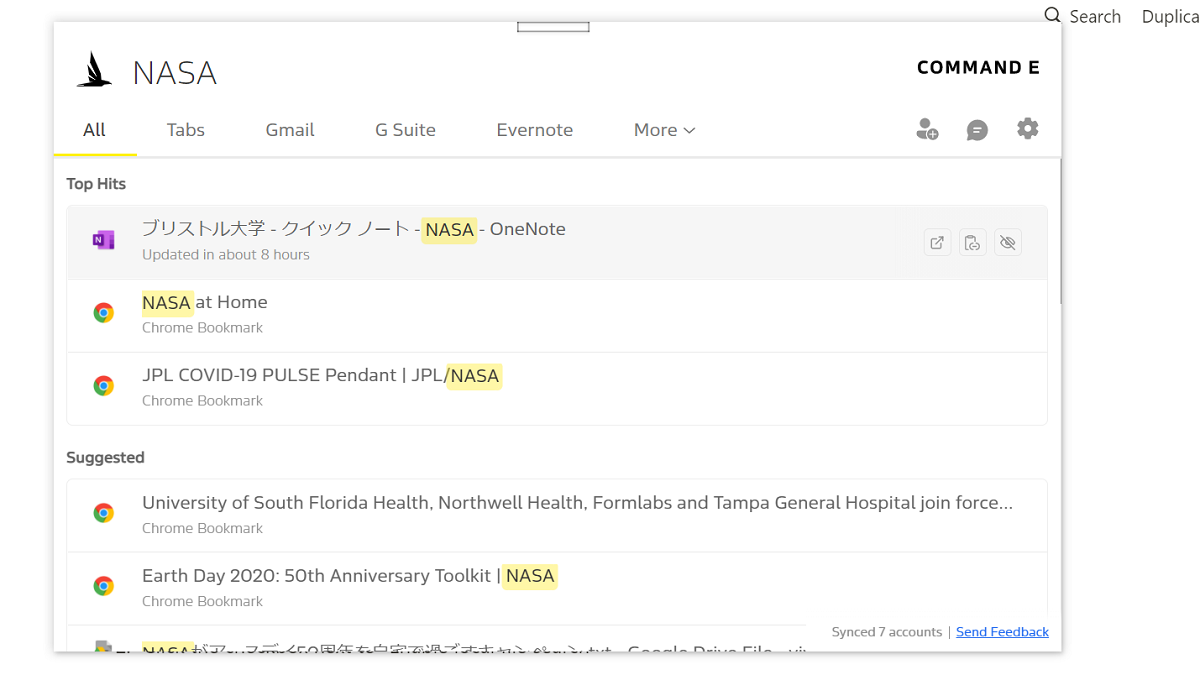Hide the OneNote result with eye-slash icon
Screen dimensions: 1200x675
[x=1008, y=242]
